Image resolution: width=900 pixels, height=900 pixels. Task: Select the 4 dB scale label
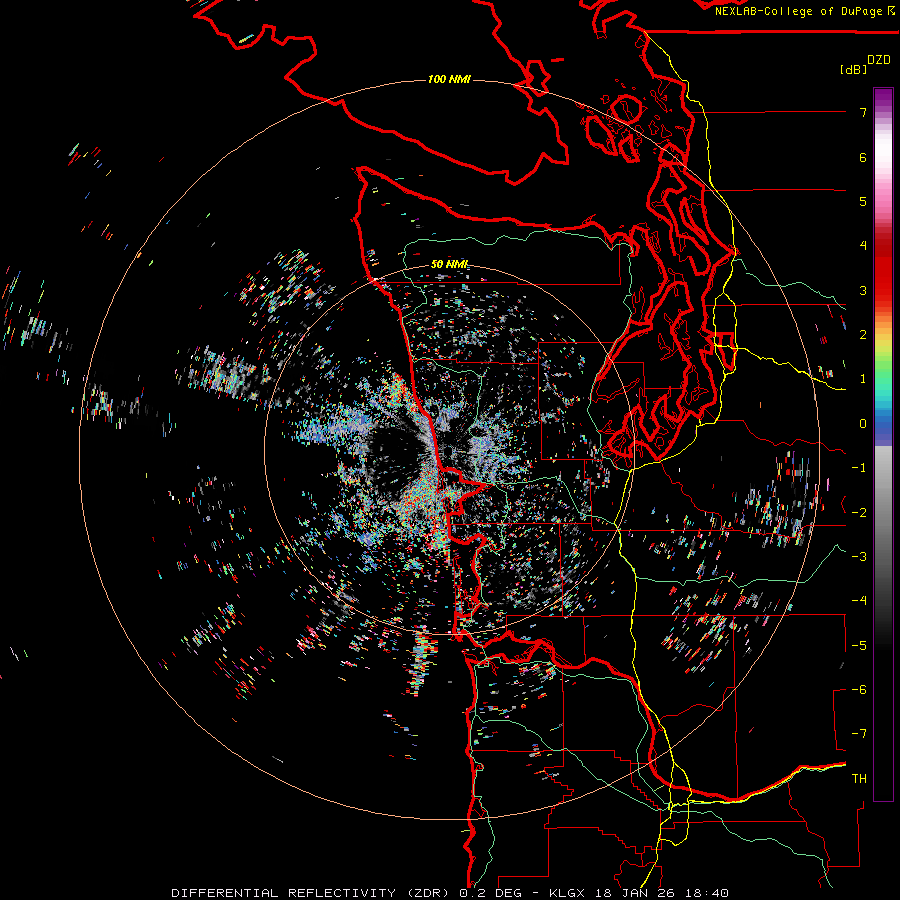click(x=863, y=246)
